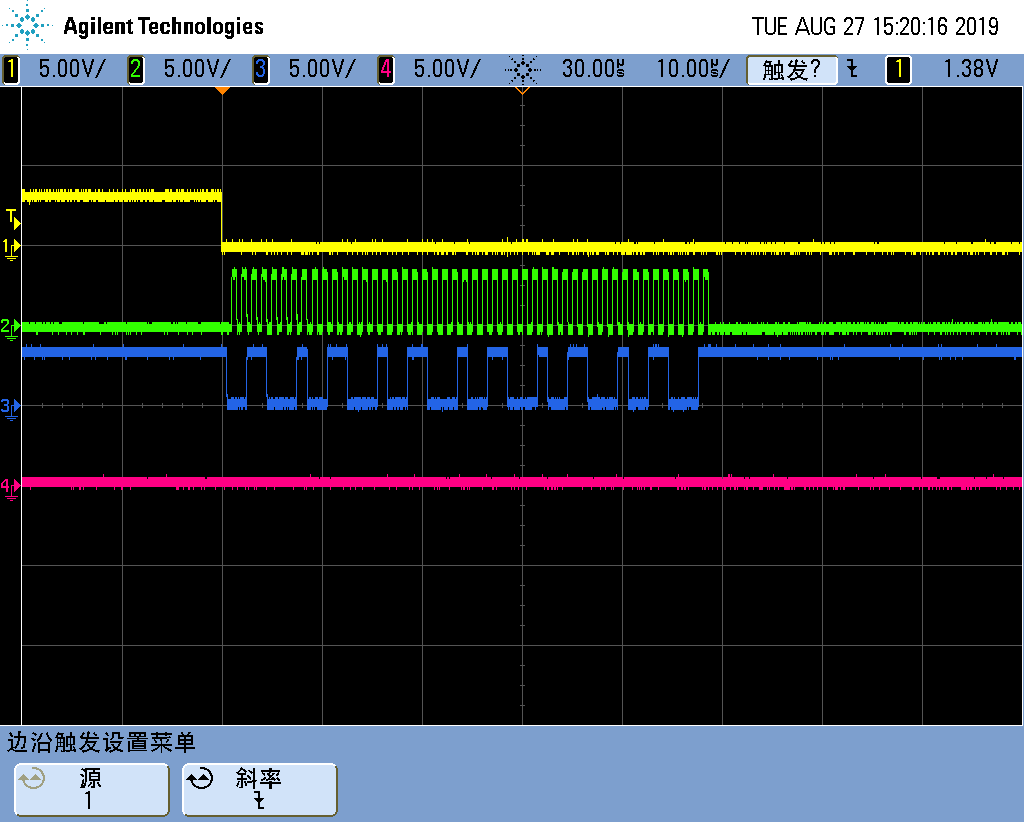Toggle the Channel 4 ground reference marker

click(x=9, y=484)
